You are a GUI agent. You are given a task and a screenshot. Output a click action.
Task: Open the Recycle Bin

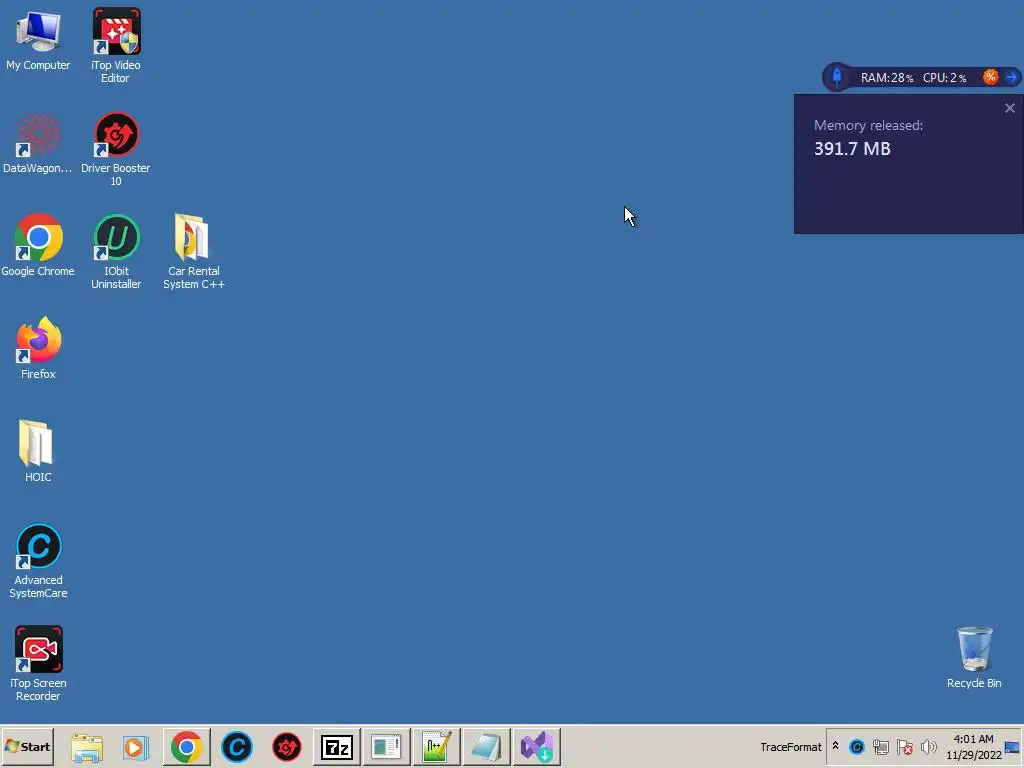pyautogui.click(x=974, y=657)
